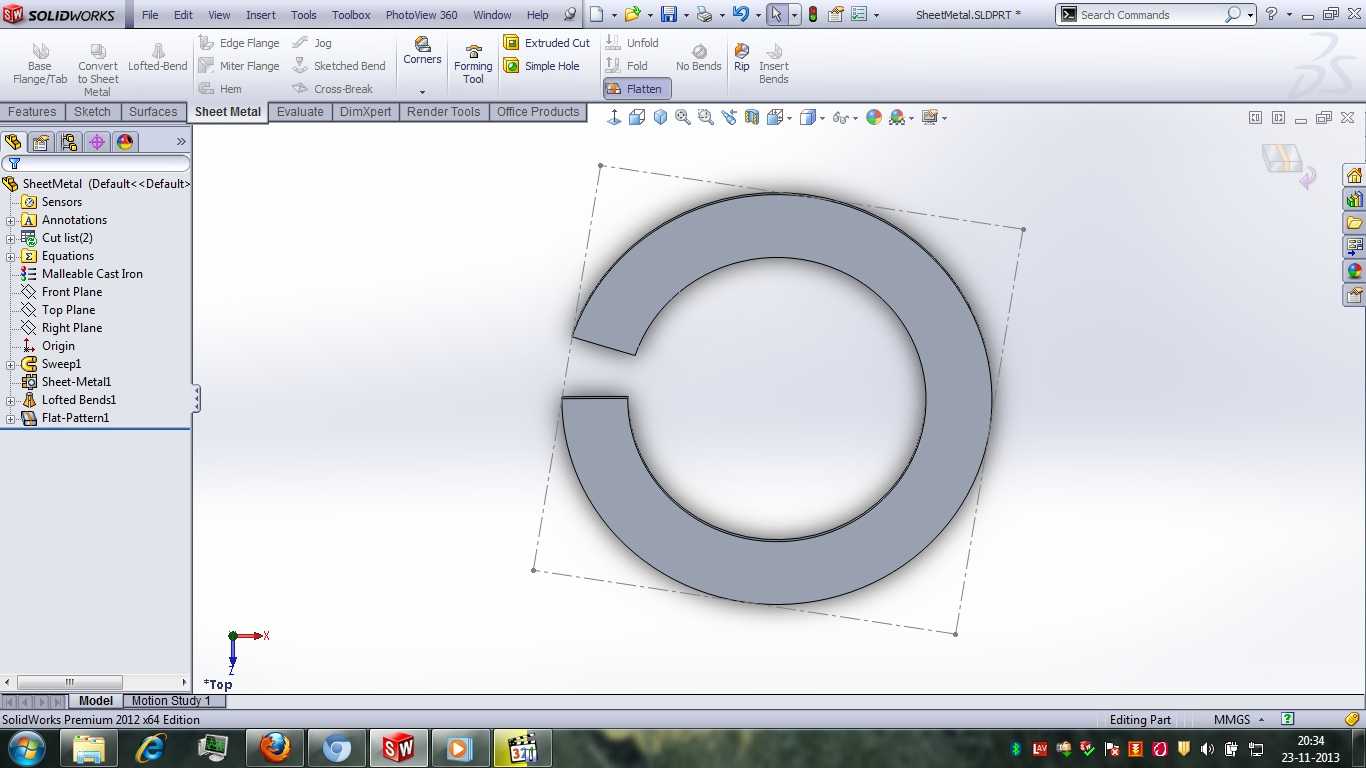This screenshot has height=768, width=1366.
Task: Click the Base Flange/Tab tool
Action: 40,64
